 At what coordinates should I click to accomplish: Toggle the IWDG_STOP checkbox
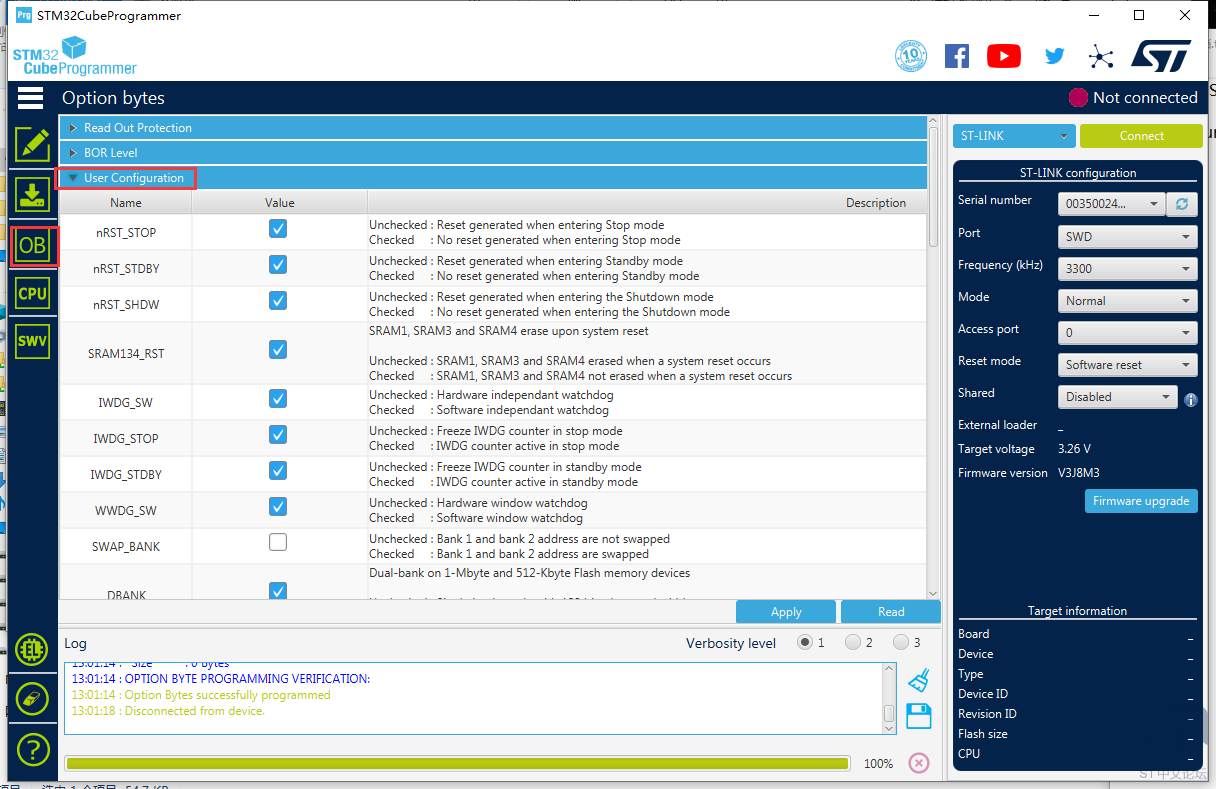(x=278, y=435)
